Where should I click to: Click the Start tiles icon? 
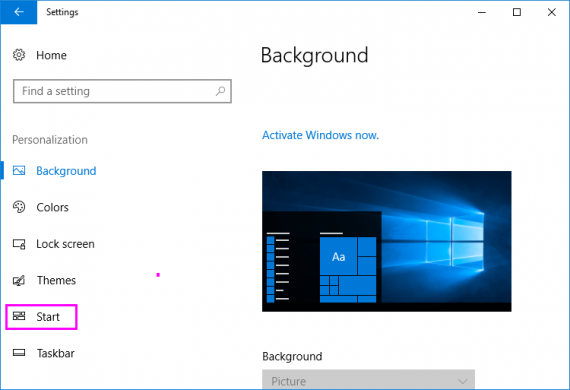tap(19, 316)
